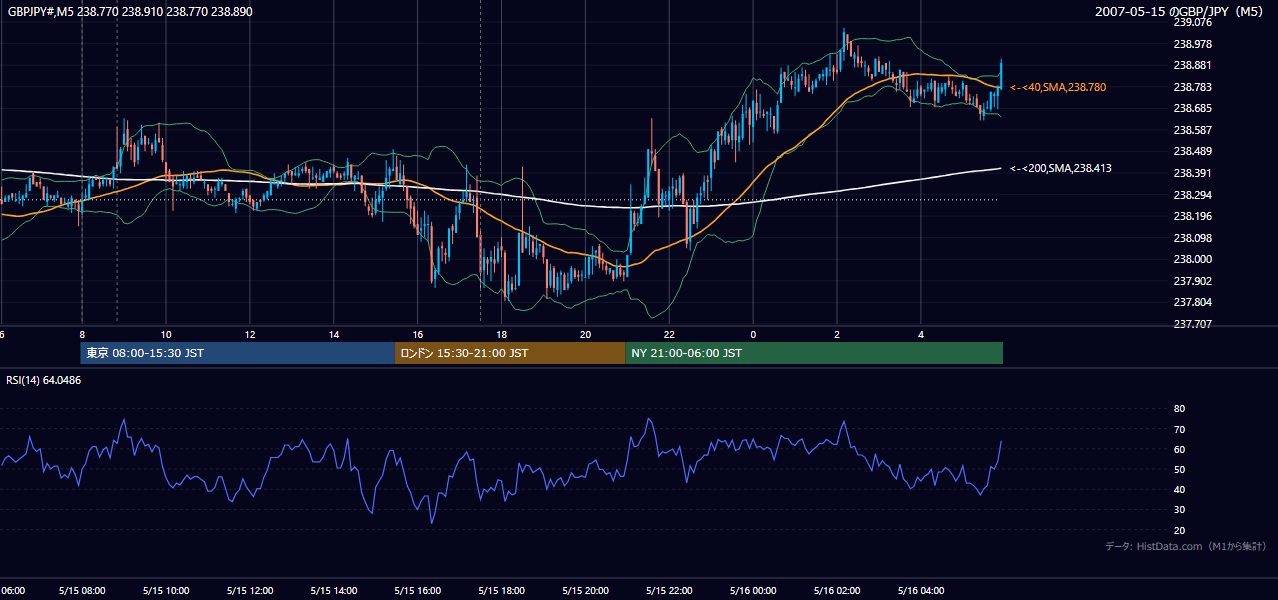The height and width of the screenshot is (600, 1278).
Task: Click the 5/16 04:00 time label
Action: (x=922, y=591)
